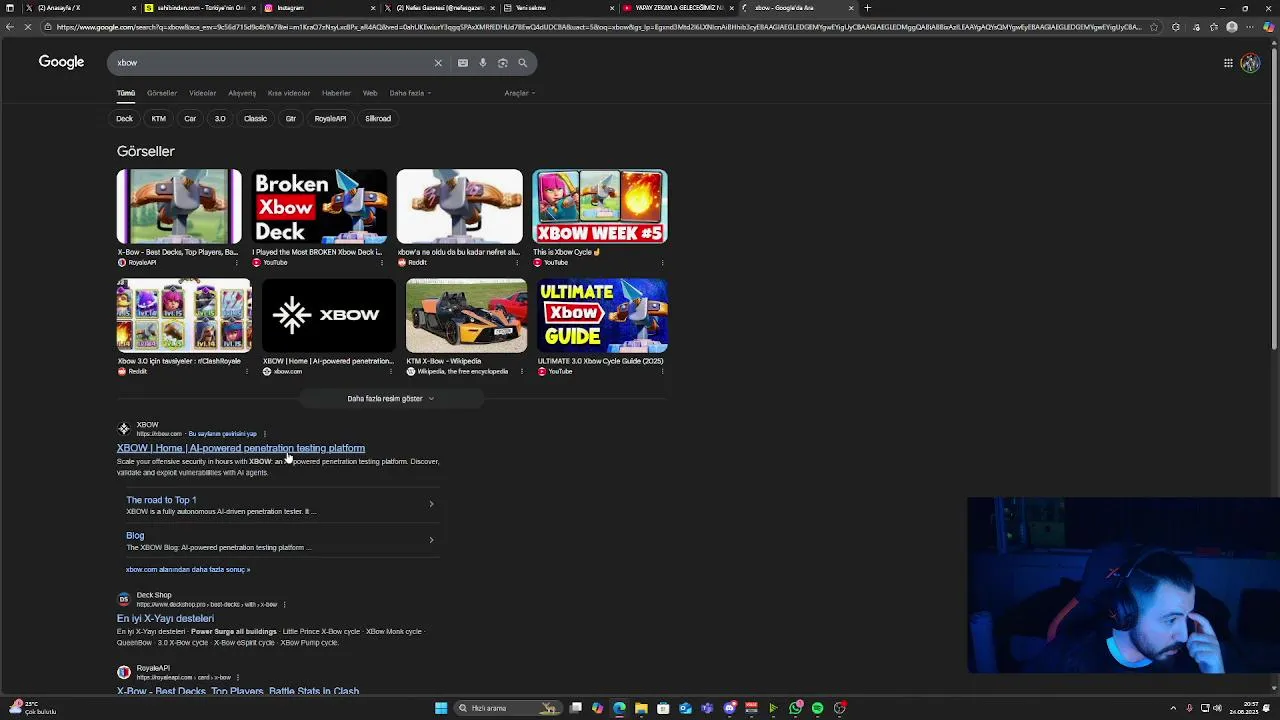
Task: Open Spotify from the taskbar
Action: pyautogui.click(x=817, y=708)
